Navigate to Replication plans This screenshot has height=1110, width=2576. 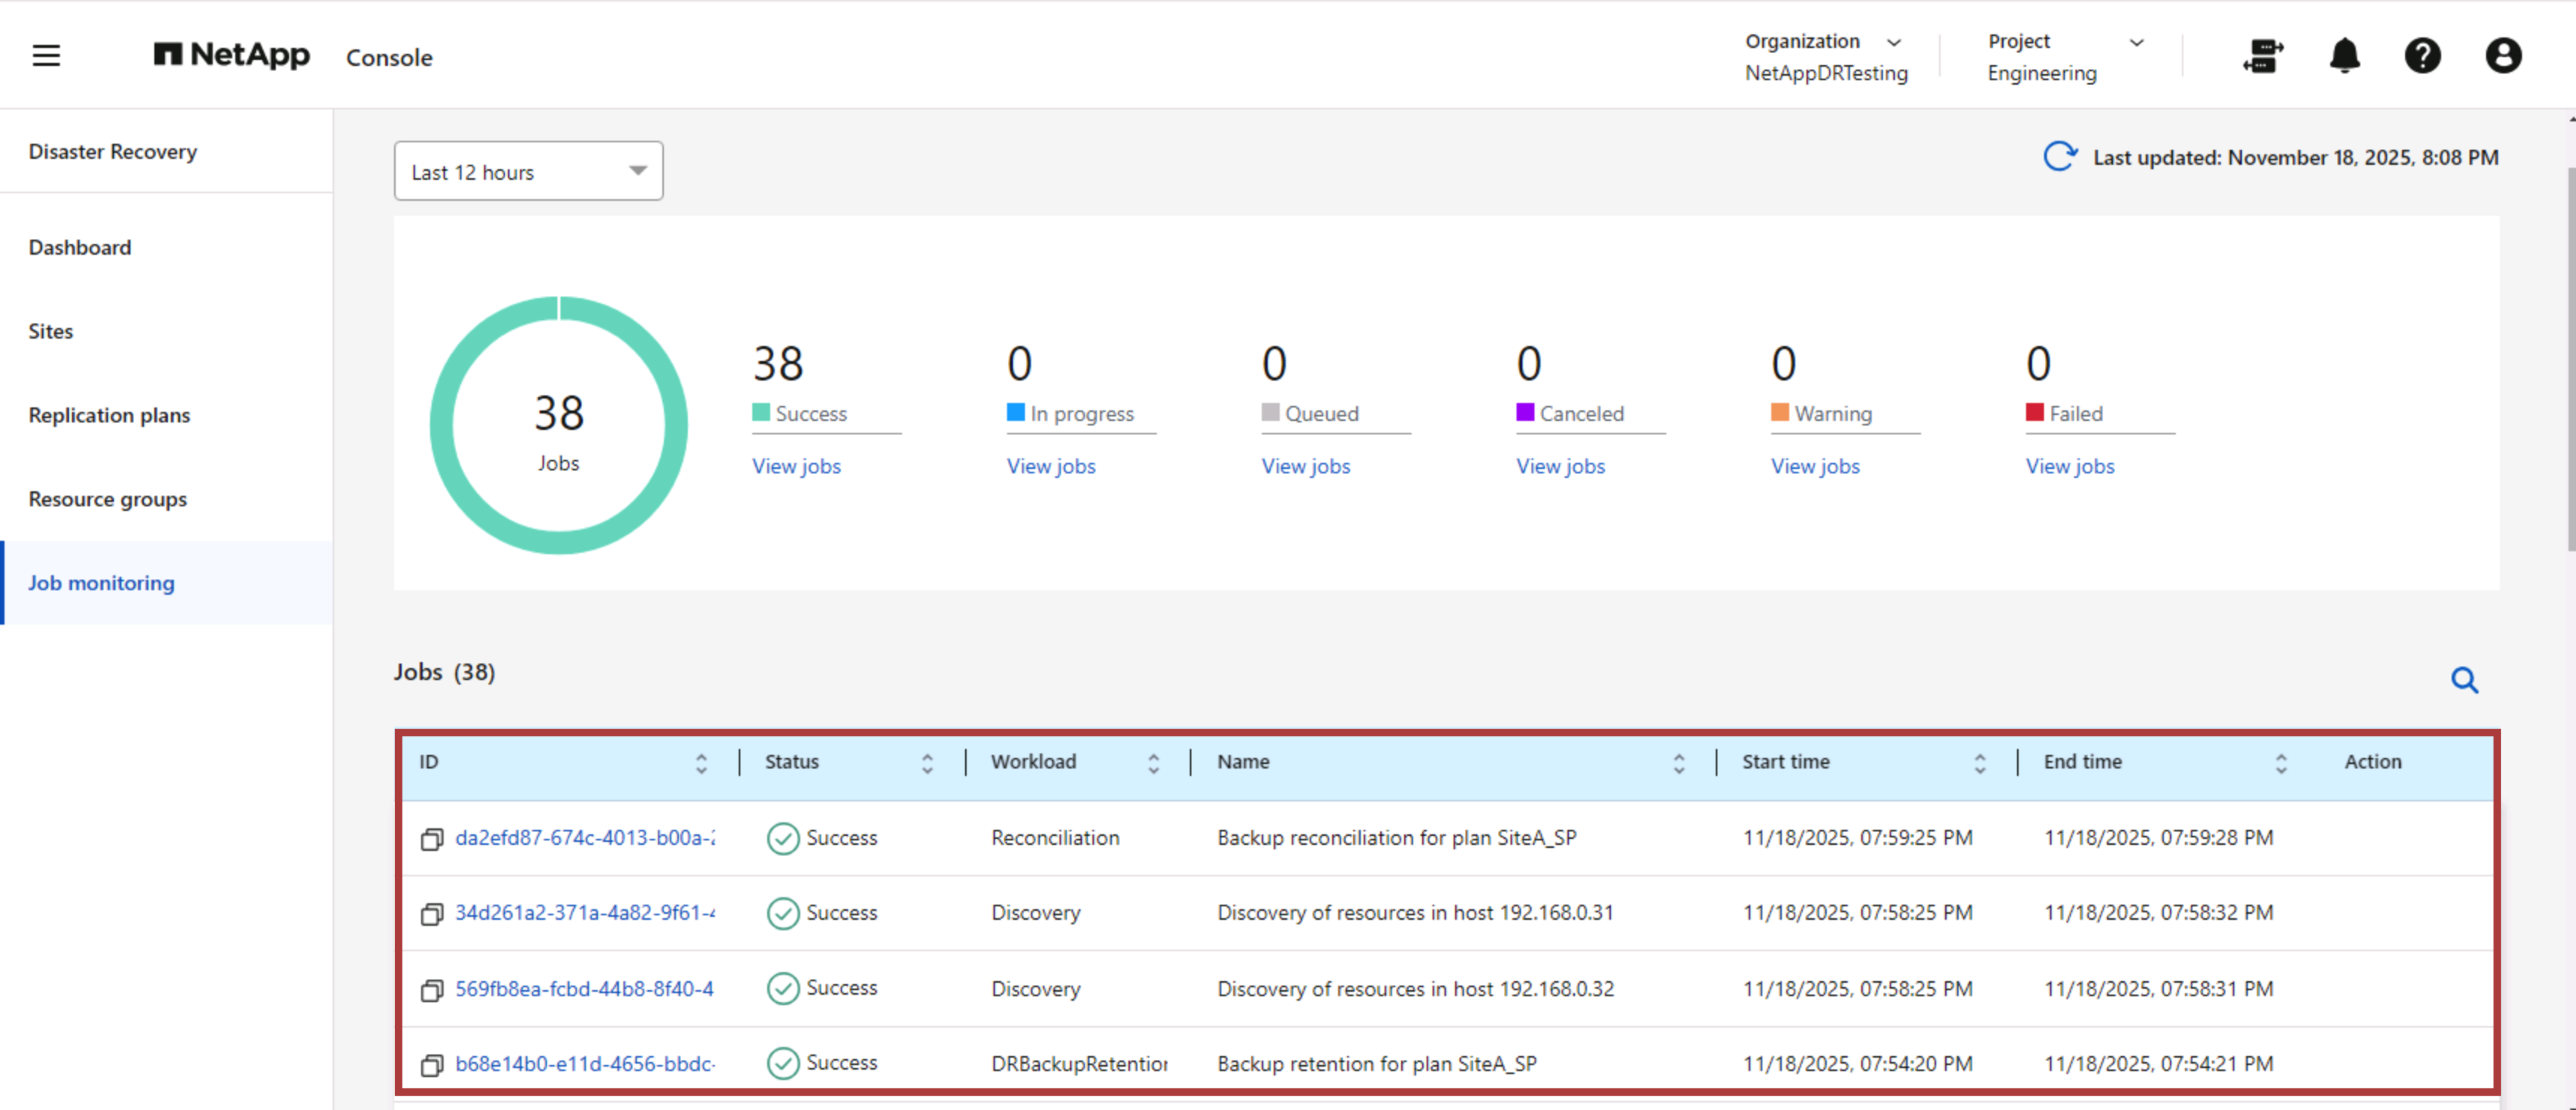(x=109, y=415)
